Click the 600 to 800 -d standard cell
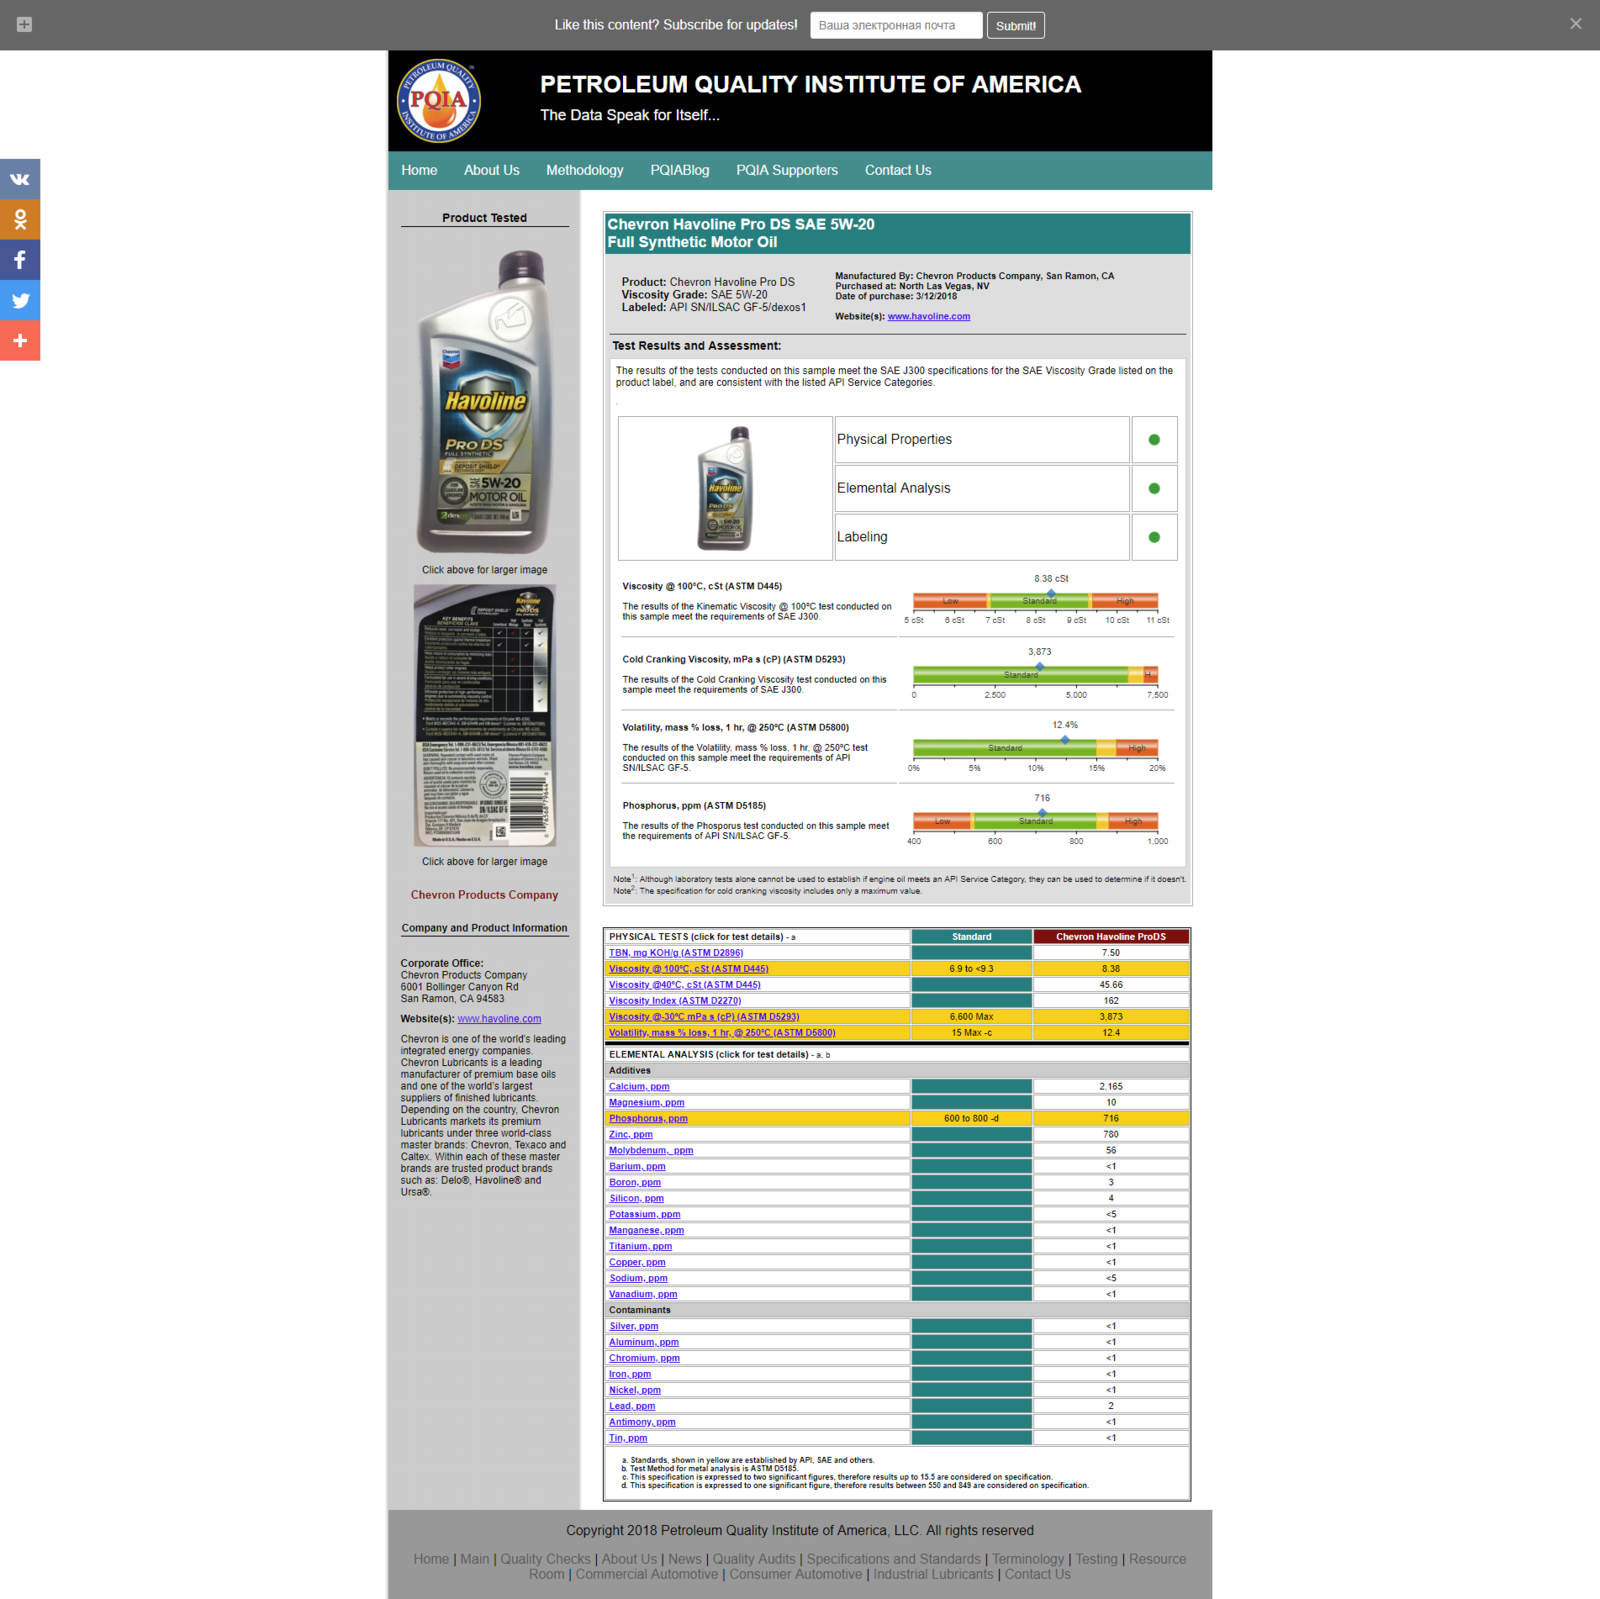Image resolution: width=1600 pixels, height=1599 pixels. [971, 1119]
